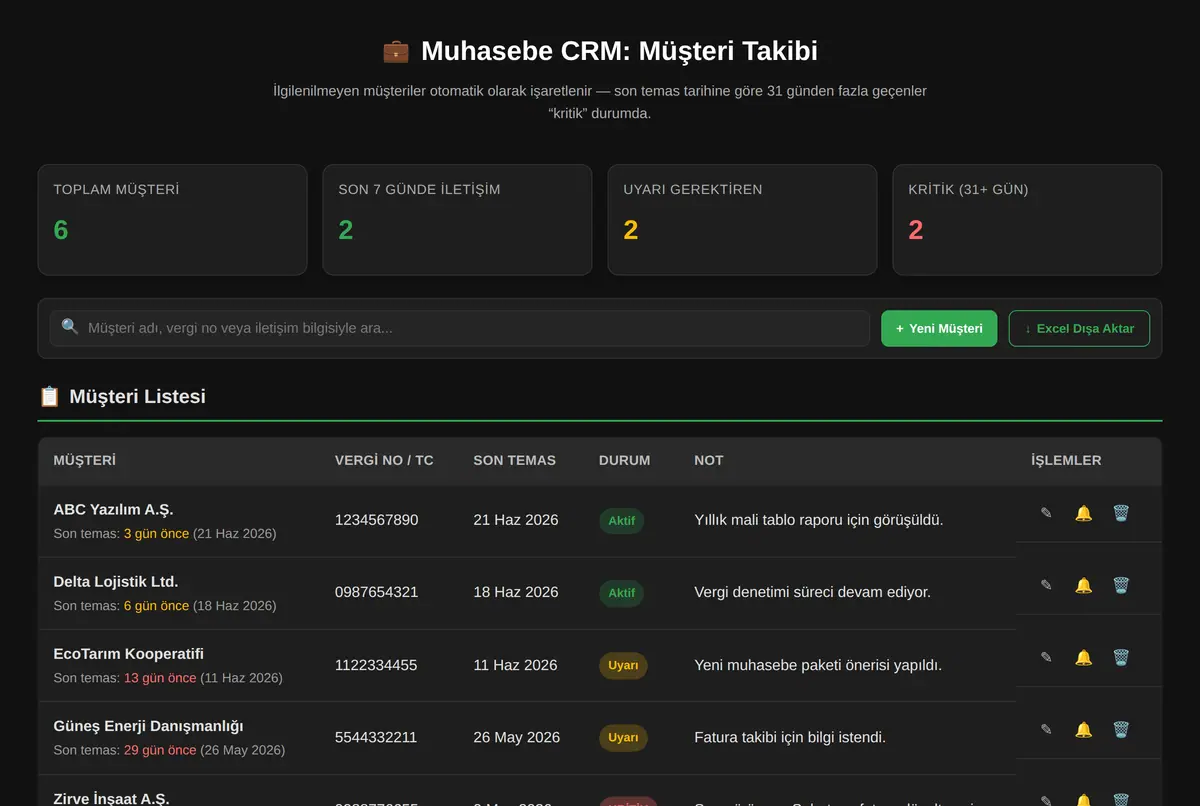The width and height of the screenshot is (1200, 806).
Task: Click the '6 gün önce' contact label
Action: 156,606
